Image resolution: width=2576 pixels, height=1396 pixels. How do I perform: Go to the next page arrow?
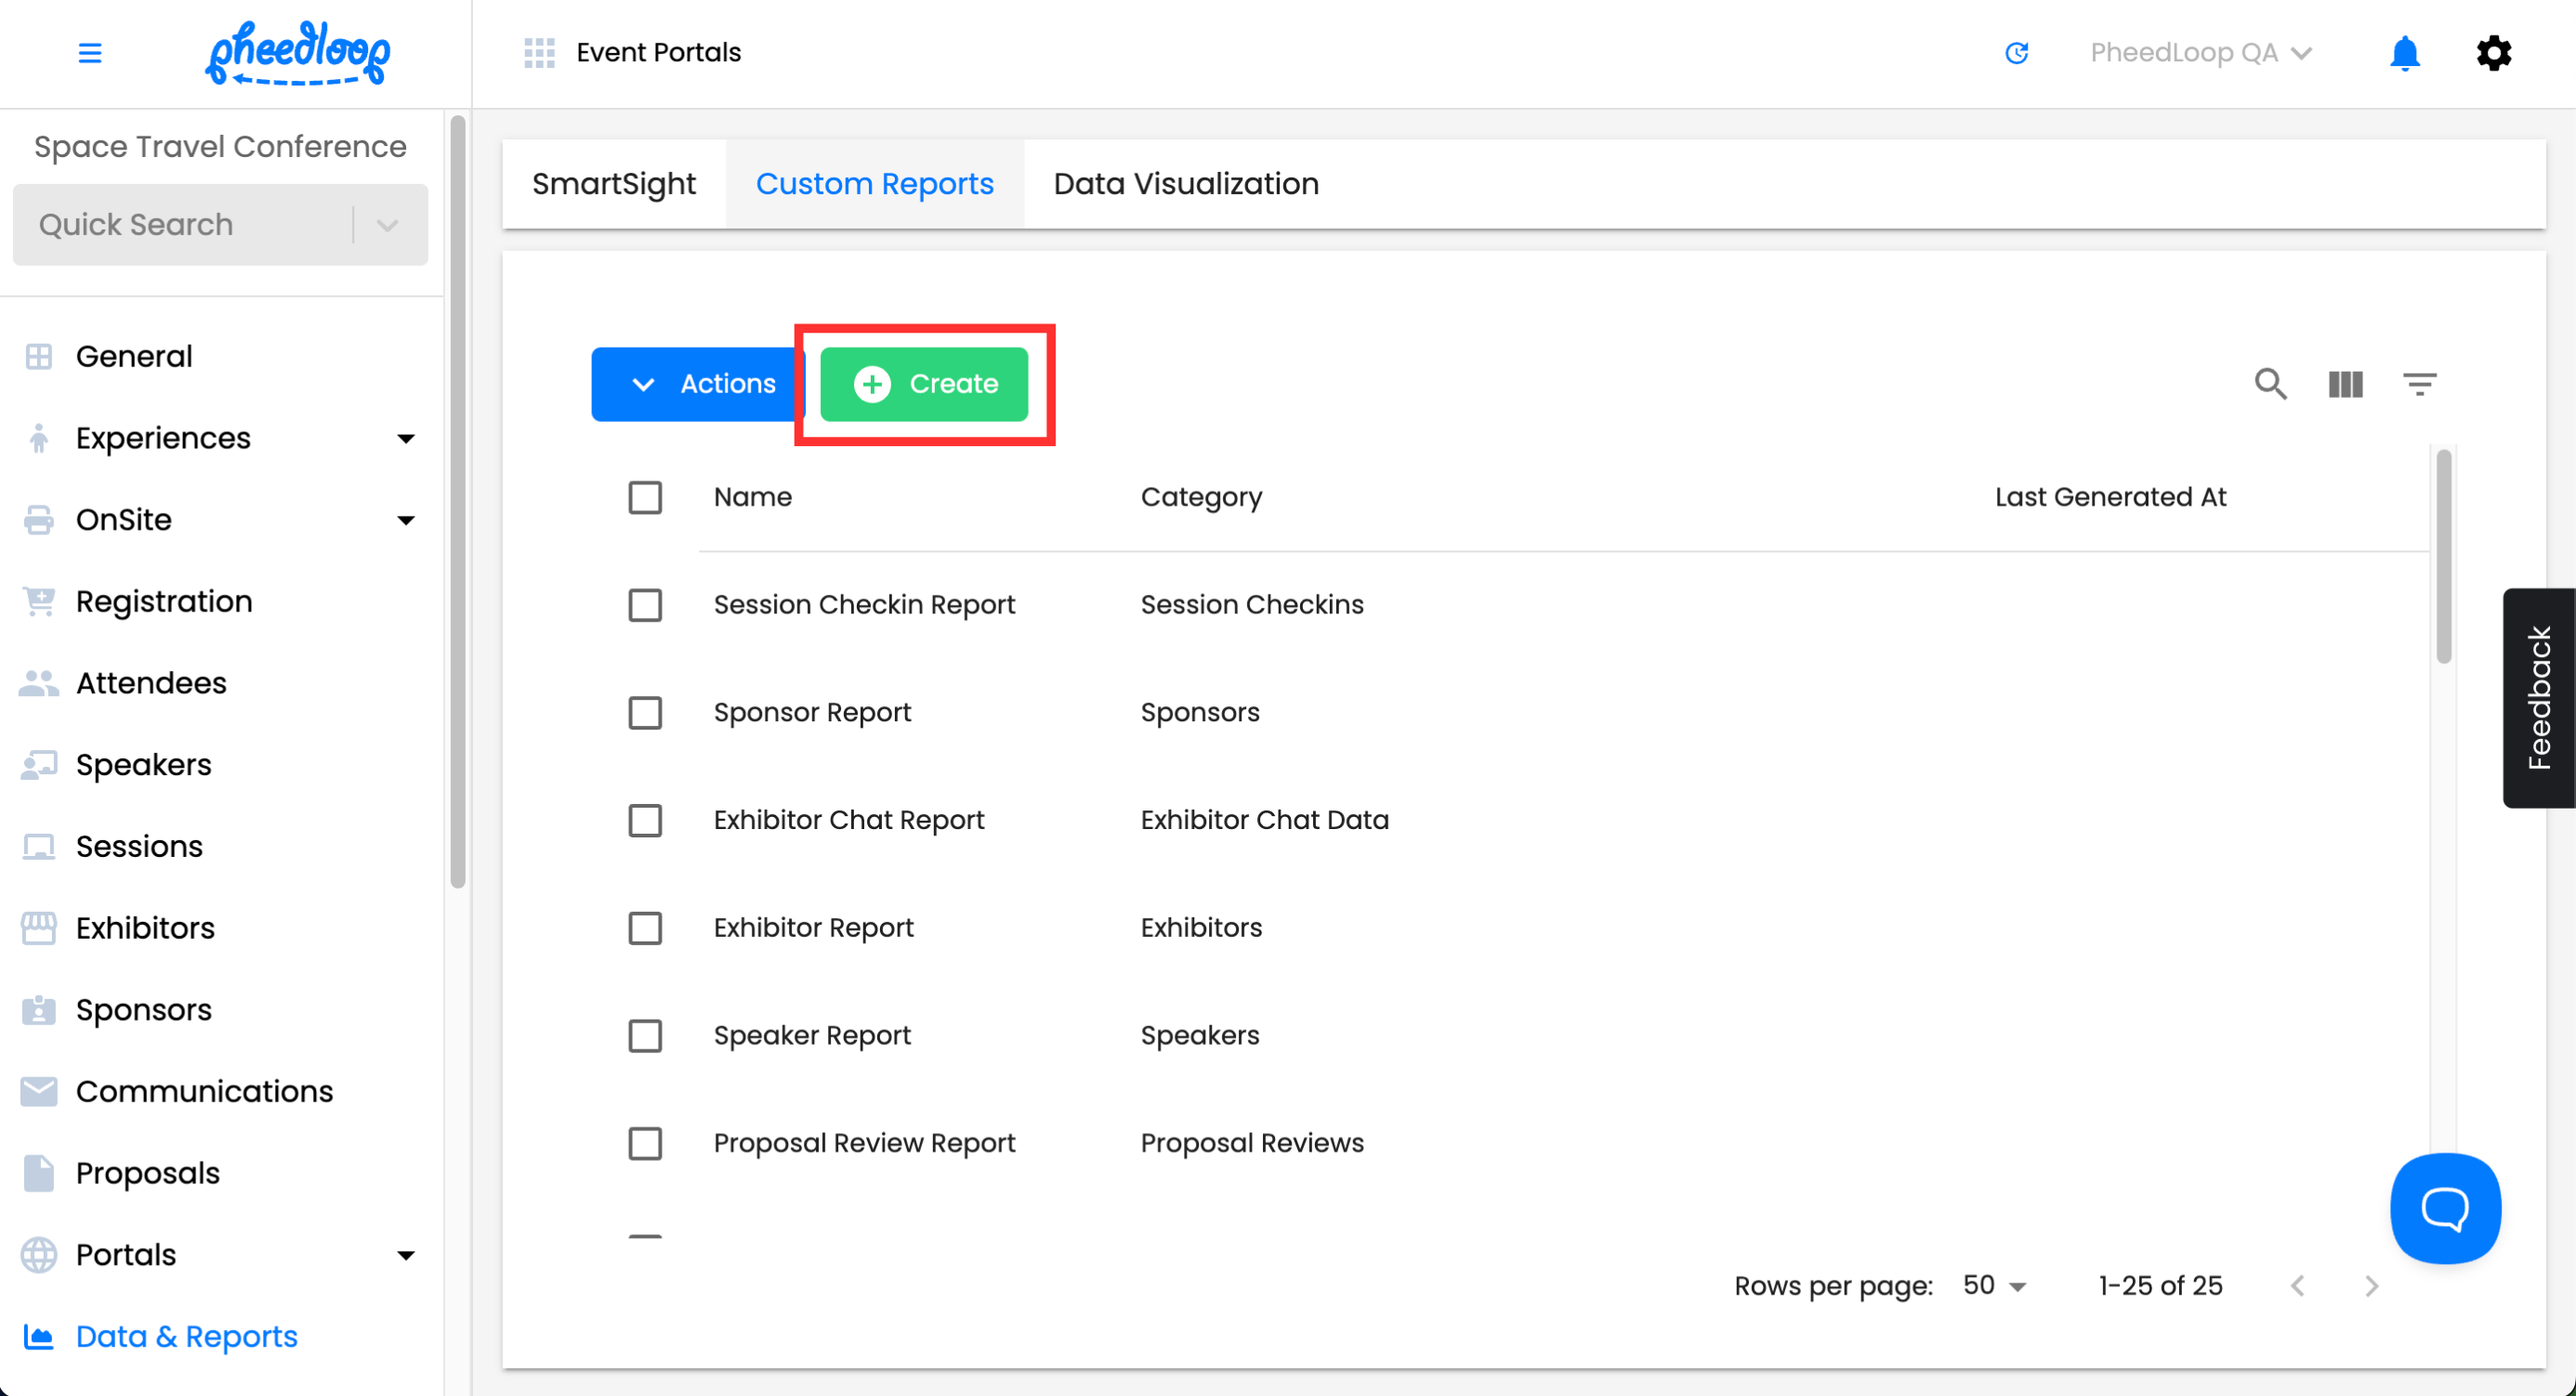[x=2371, y=1286]
